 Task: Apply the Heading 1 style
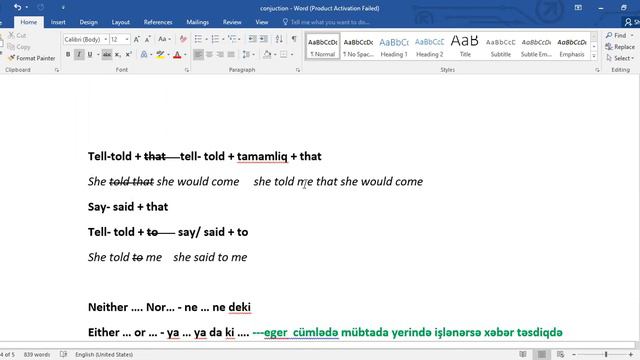[394, 47]
